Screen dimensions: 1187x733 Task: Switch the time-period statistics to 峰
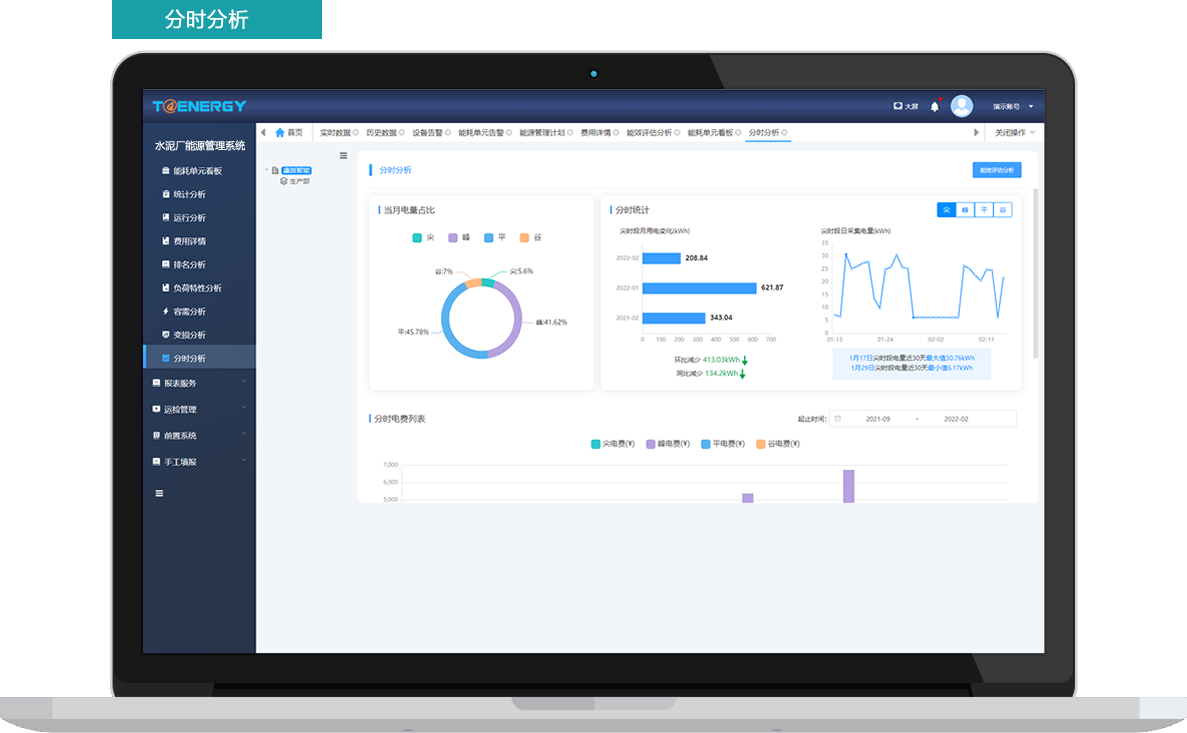[965, 210]
